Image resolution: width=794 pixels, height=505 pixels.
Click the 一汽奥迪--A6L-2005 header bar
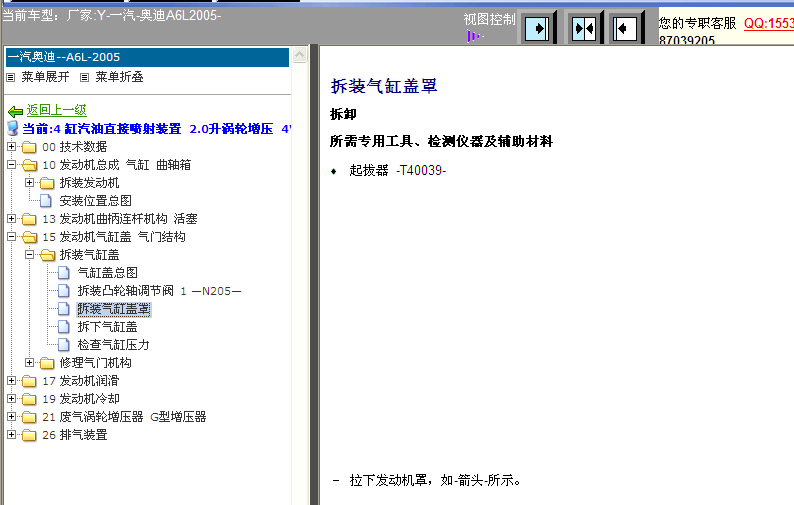tap(147, 57)
